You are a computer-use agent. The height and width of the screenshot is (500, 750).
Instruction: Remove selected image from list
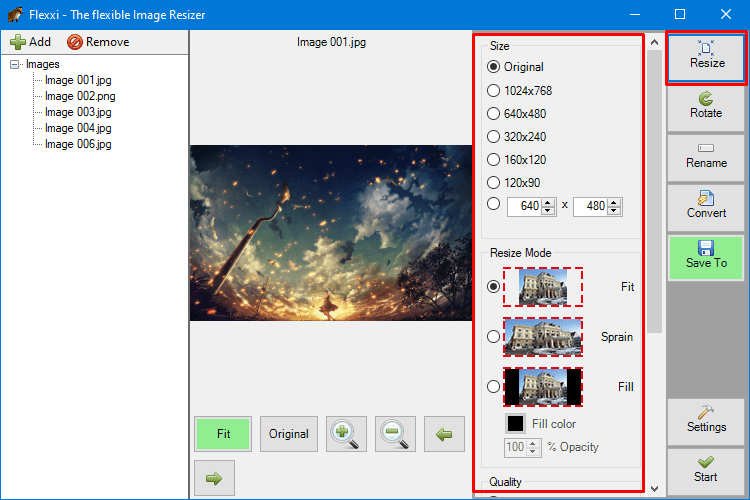[x=98, y=42]
